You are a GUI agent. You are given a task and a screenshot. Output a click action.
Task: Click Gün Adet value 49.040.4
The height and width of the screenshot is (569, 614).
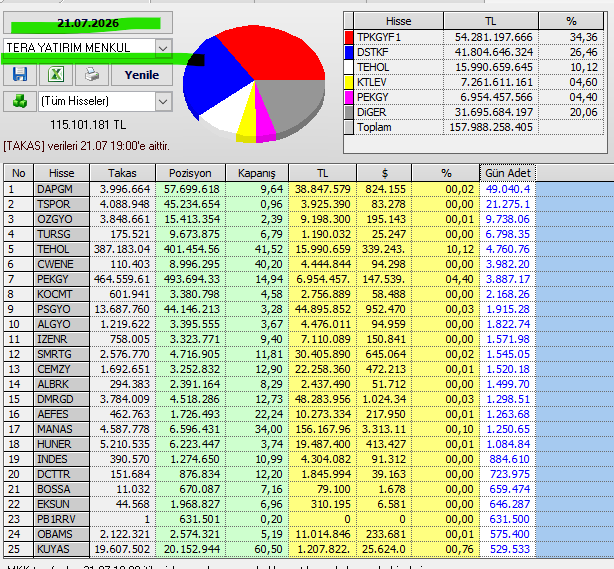[508, 190]
